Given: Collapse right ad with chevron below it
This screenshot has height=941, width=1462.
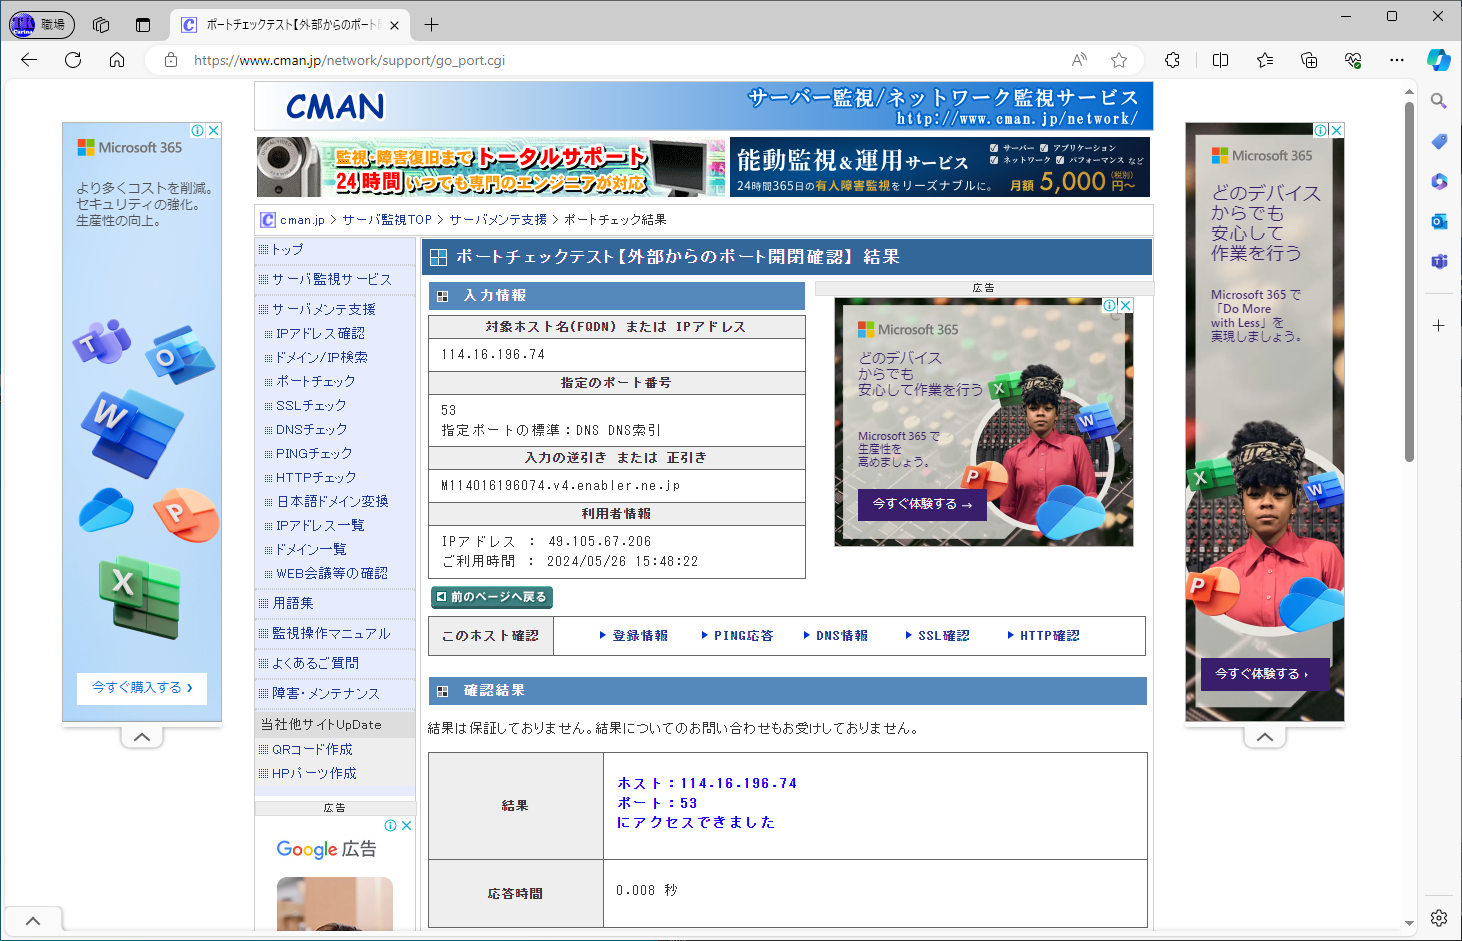Looking at the screenshot, I should tap(1264, 737).
